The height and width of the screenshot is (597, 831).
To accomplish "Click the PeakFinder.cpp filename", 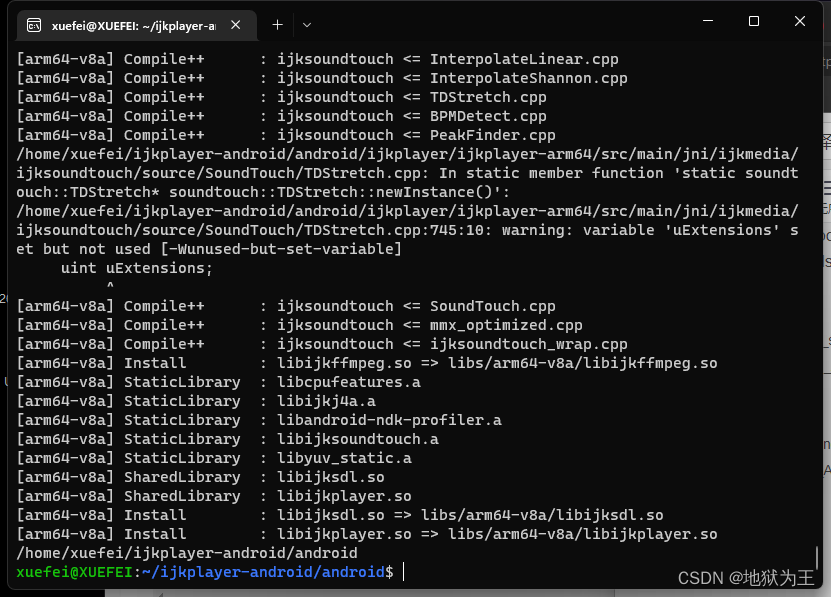I will (492, 135).
